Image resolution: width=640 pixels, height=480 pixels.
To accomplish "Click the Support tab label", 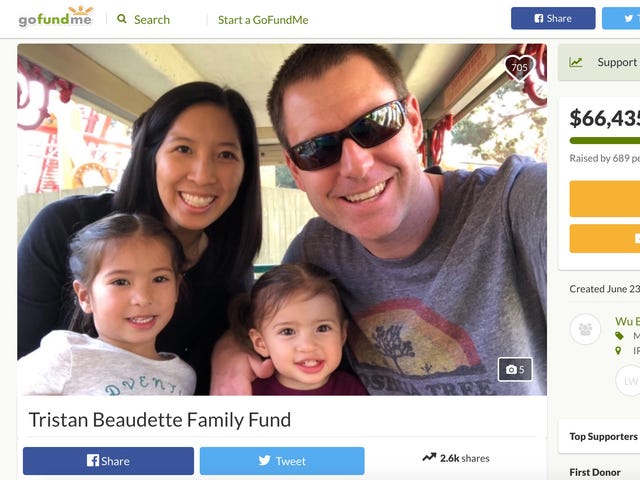I will coord(618,62).
